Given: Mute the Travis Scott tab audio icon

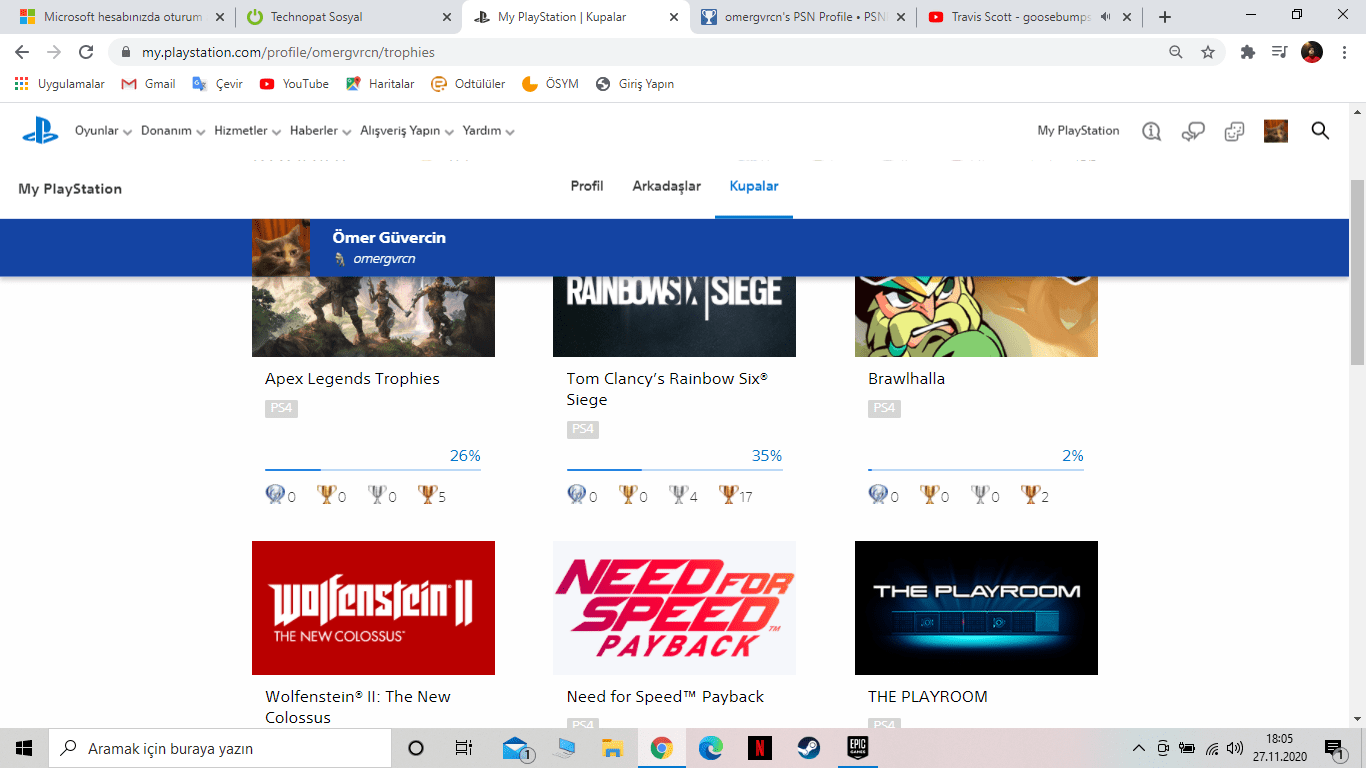Looking at the screenshot, I should 1106,17.
